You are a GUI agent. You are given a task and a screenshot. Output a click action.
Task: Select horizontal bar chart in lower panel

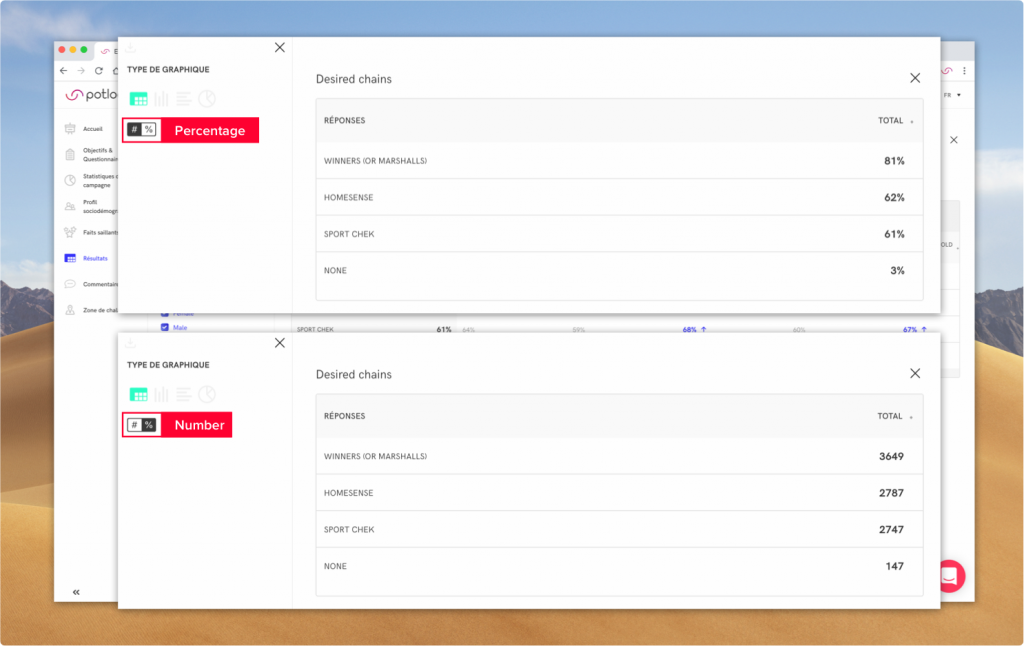(184, 395)
